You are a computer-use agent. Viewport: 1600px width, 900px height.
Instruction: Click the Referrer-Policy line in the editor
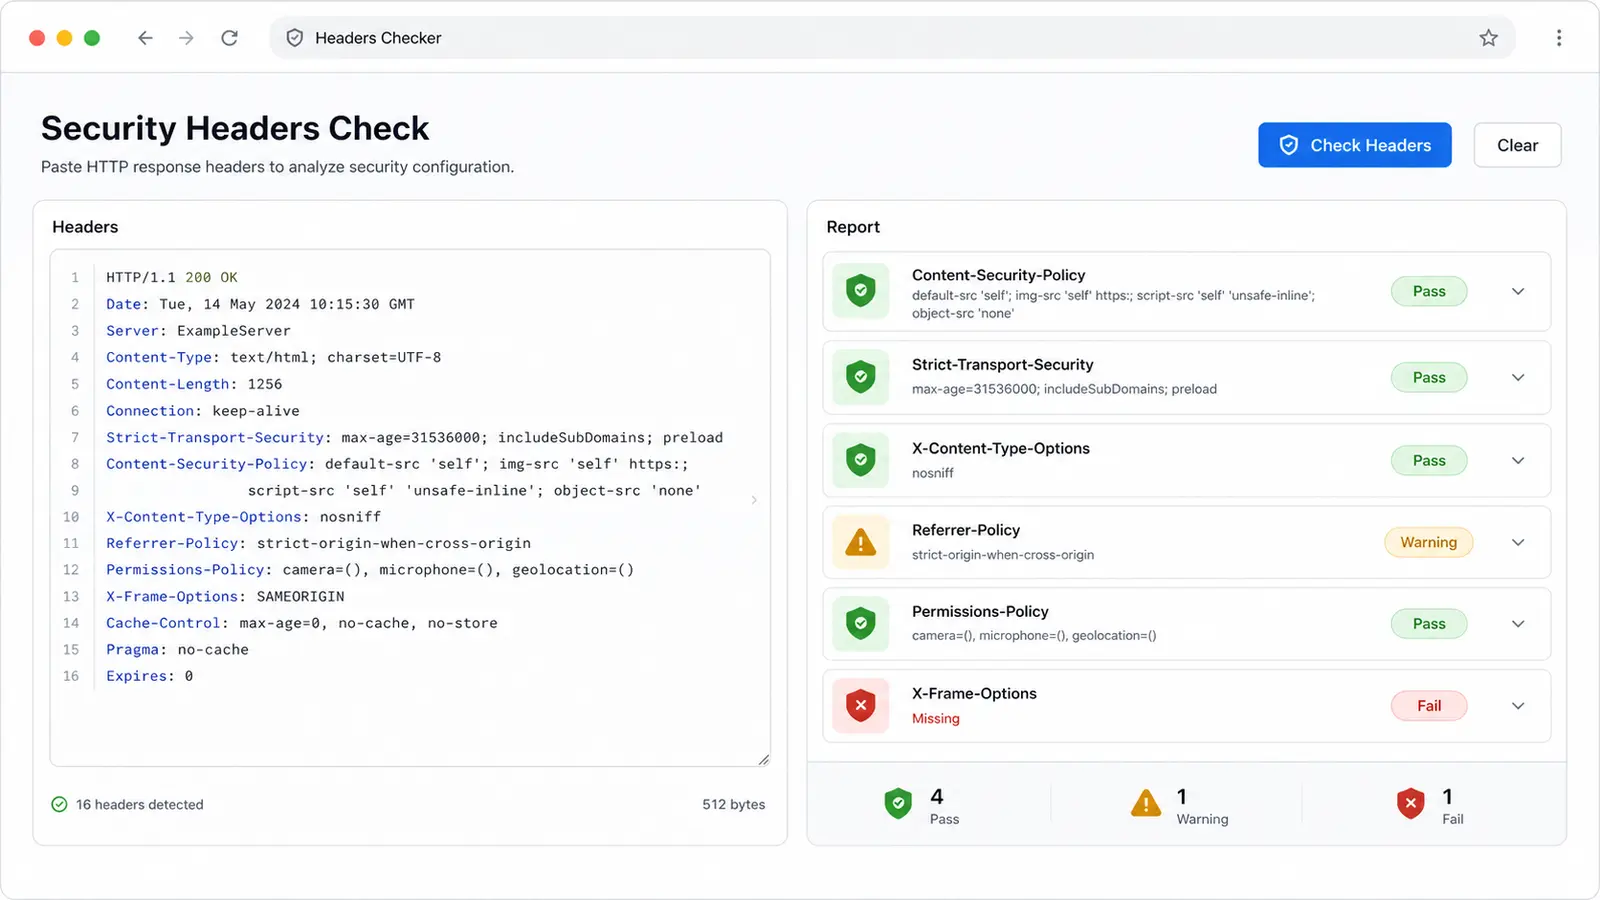tap(318, 543)
